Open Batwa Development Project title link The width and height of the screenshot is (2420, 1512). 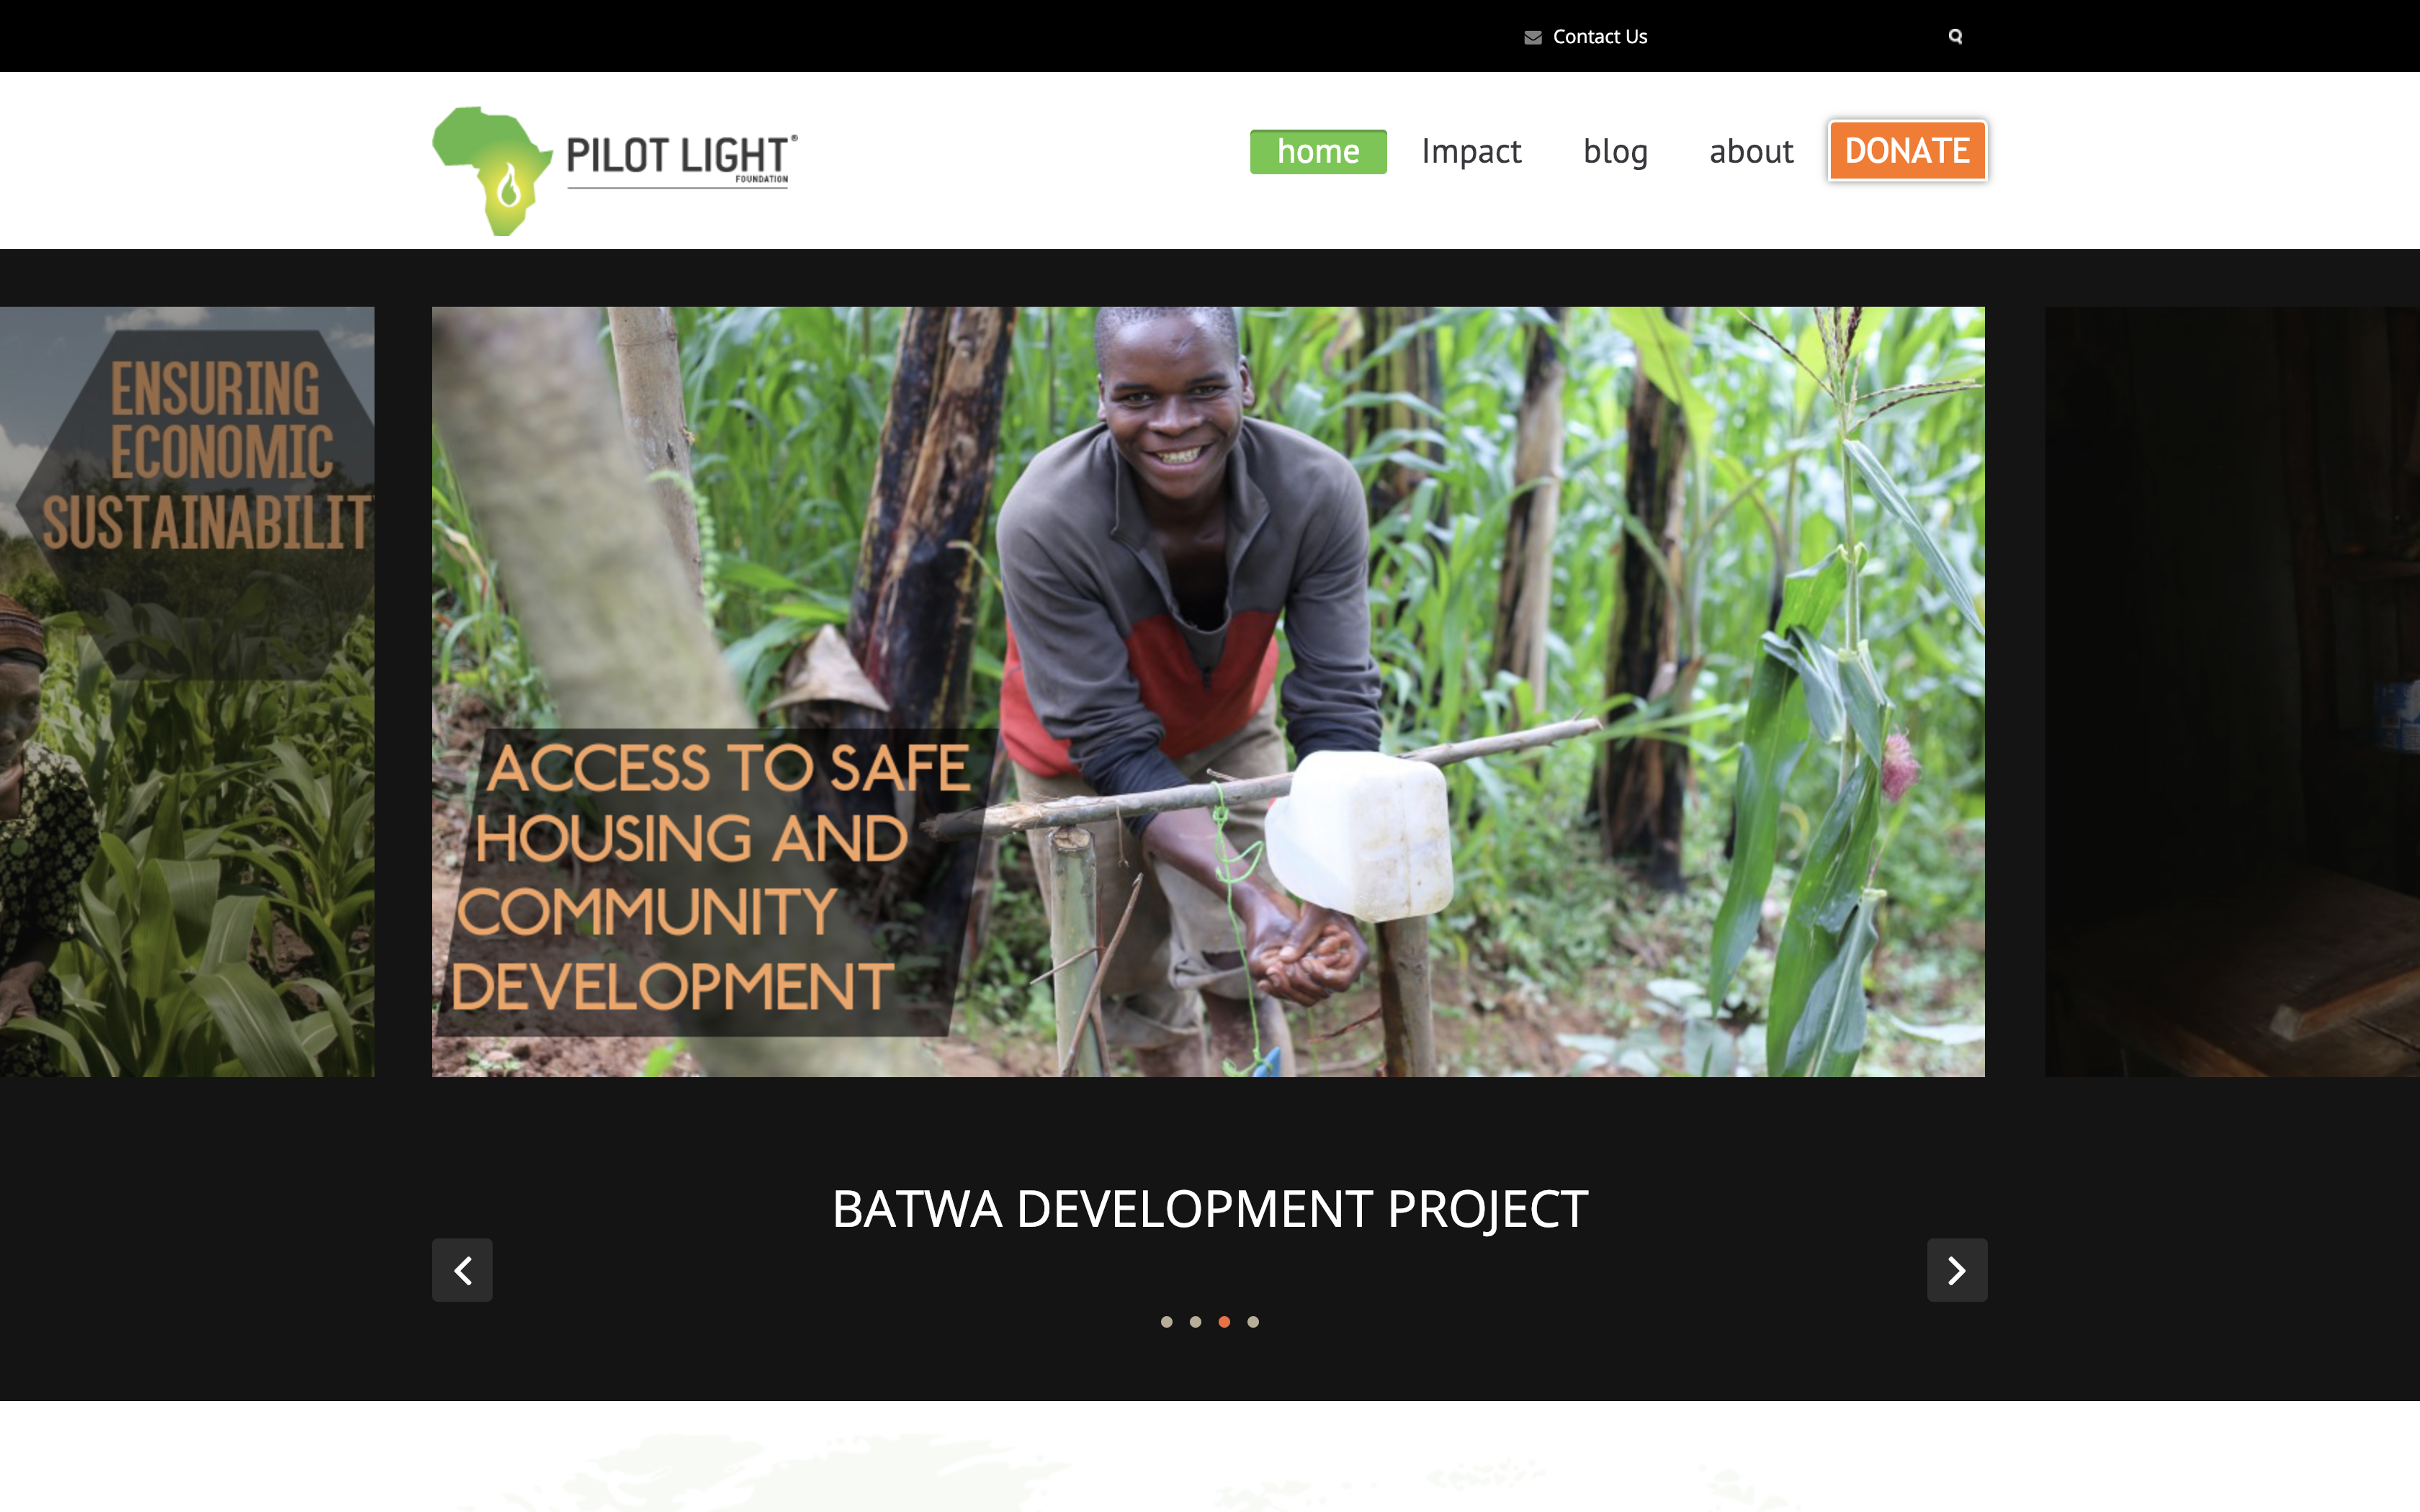click(x=1210, y=1209)
